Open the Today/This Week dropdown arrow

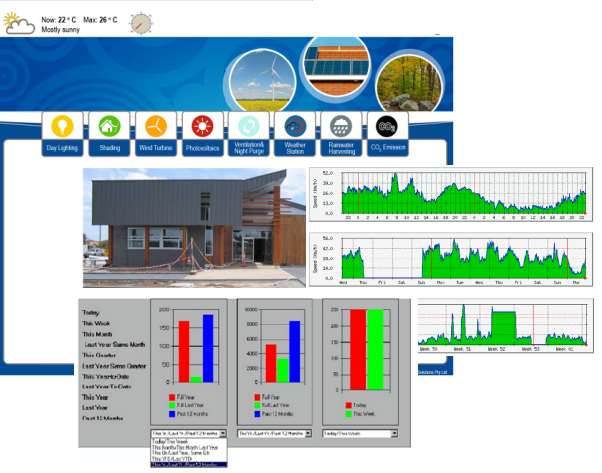coord(394,433)
